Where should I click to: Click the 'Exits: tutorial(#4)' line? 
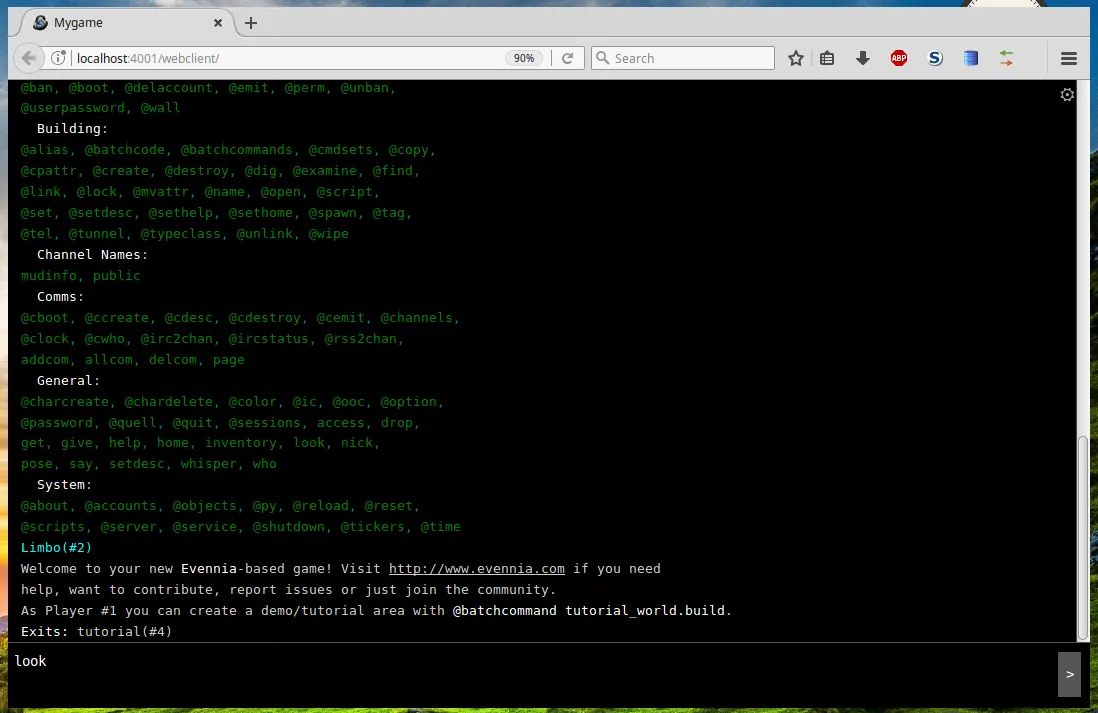tap(97, 632)
